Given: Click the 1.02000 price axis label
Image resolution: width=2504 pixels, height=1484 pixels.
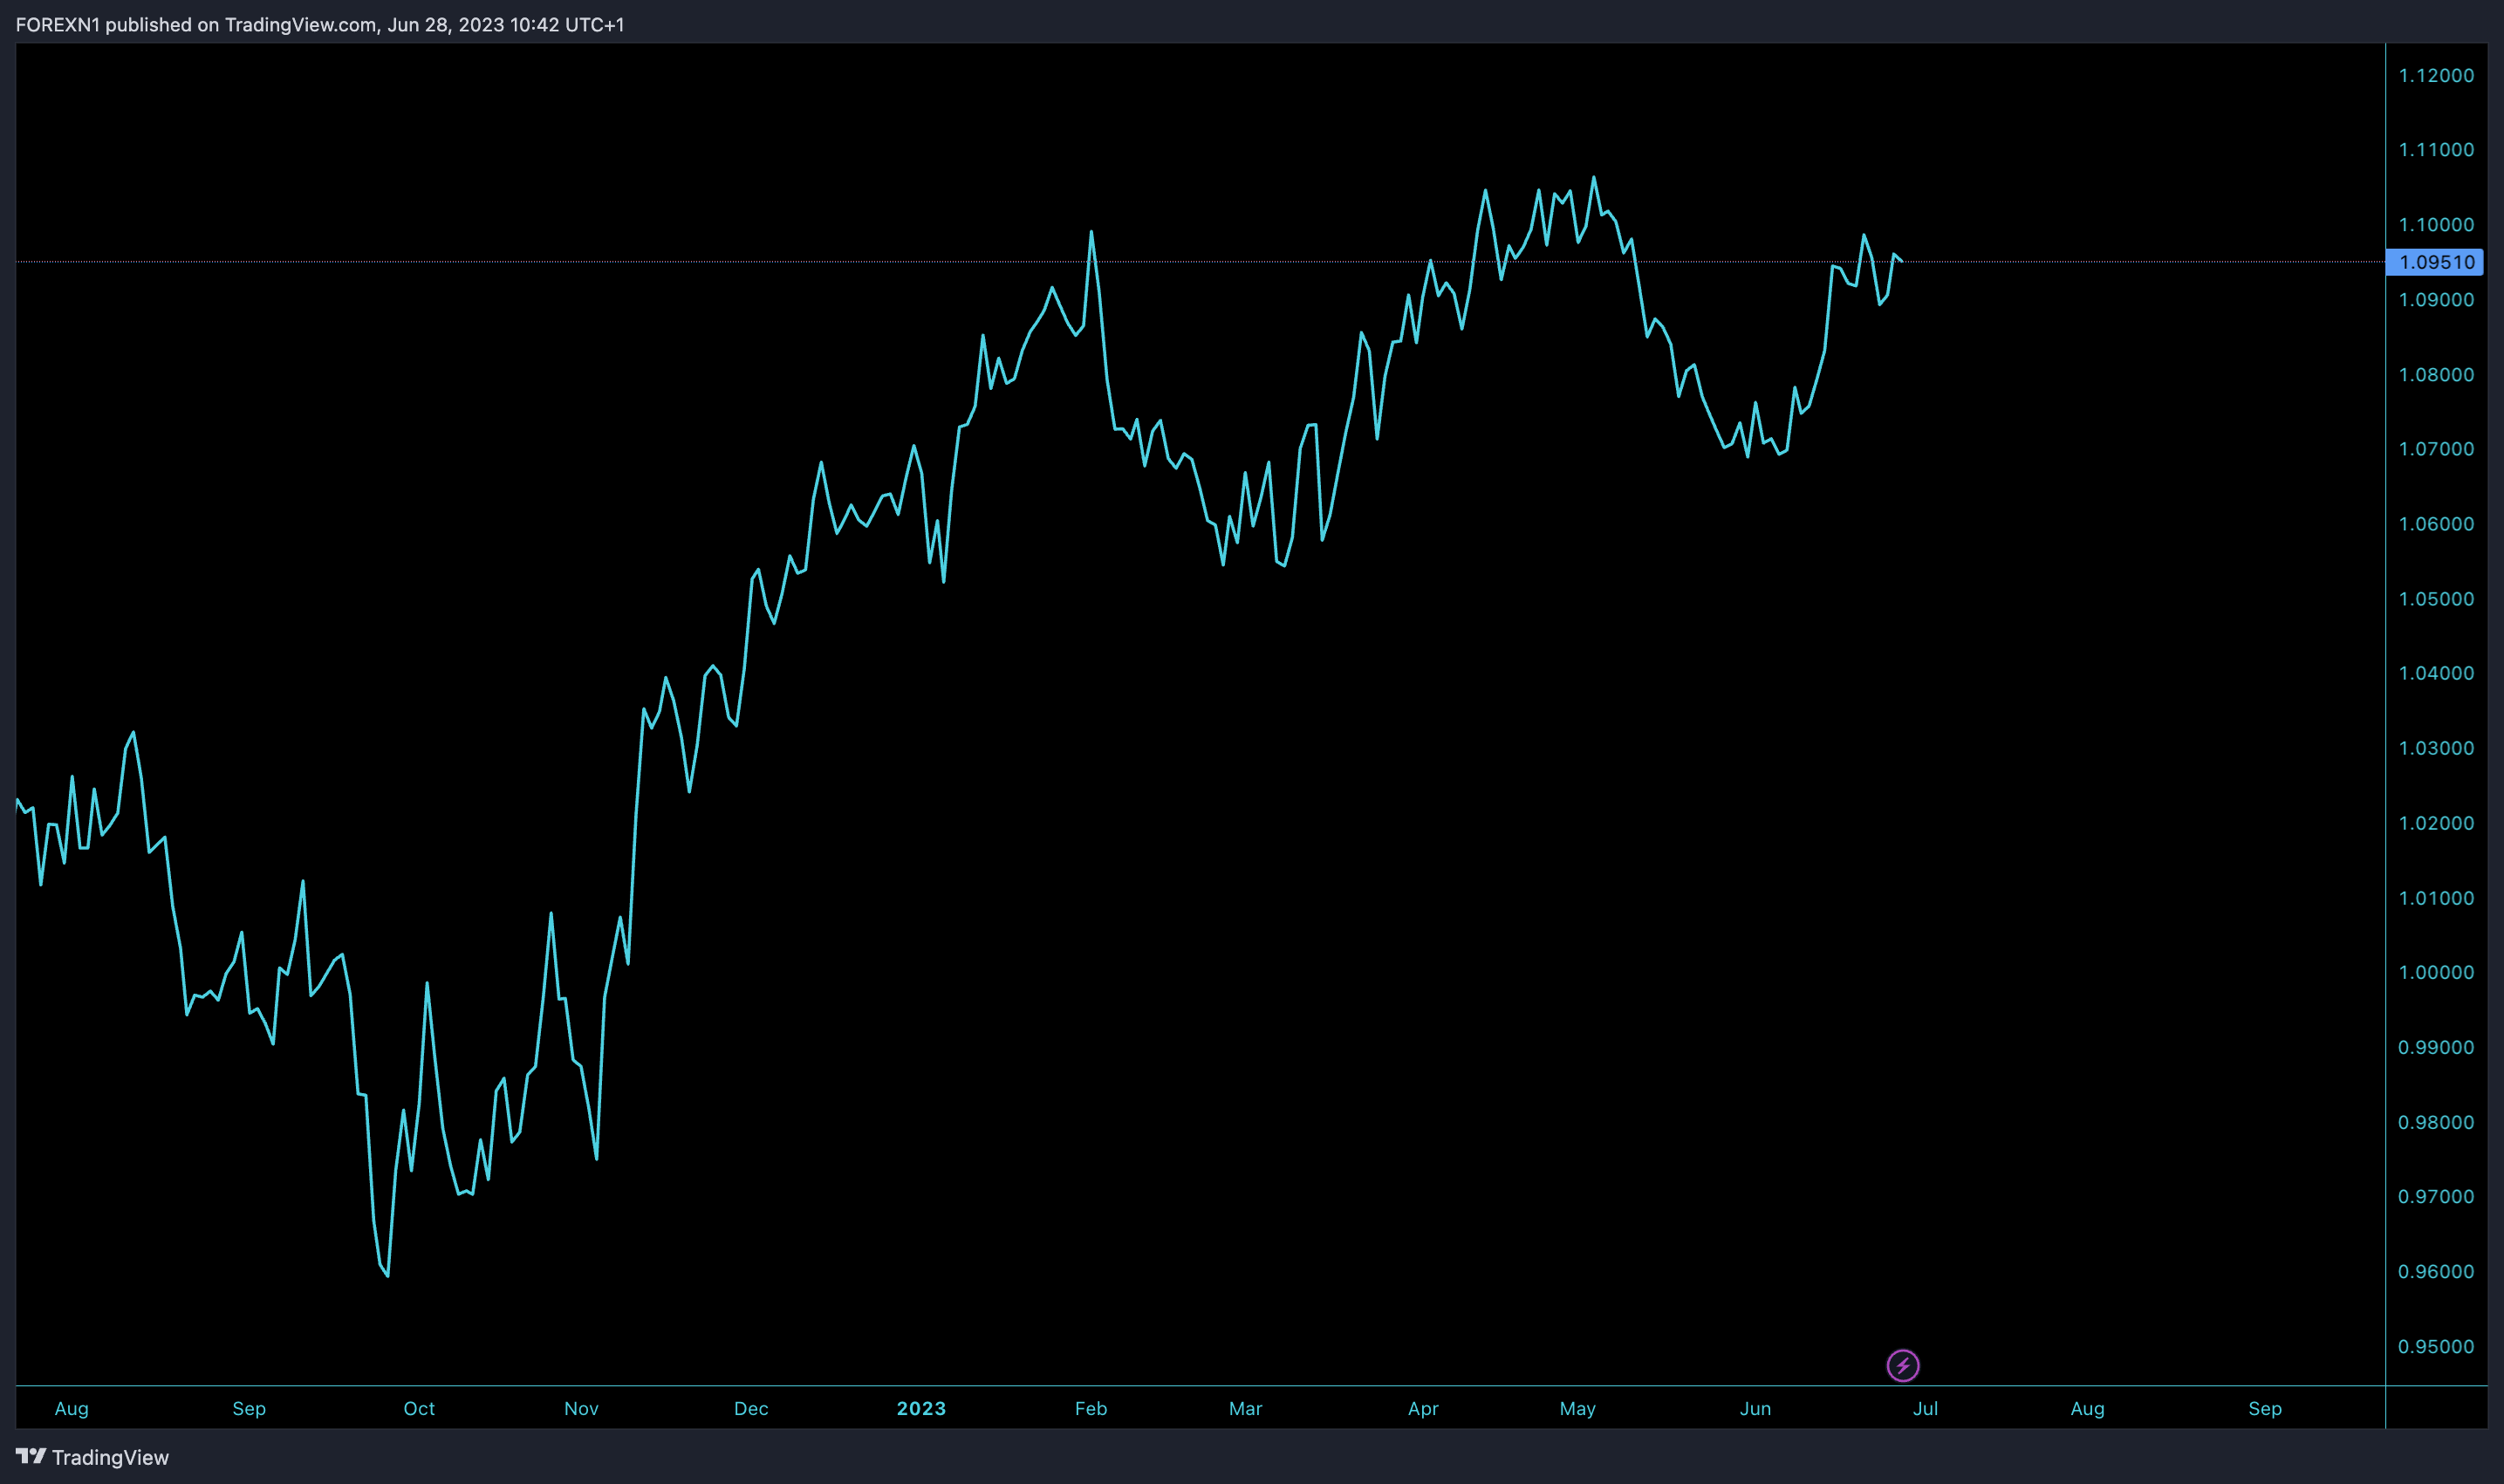Looking at the screenshot, I should (x=2436, y=822).
